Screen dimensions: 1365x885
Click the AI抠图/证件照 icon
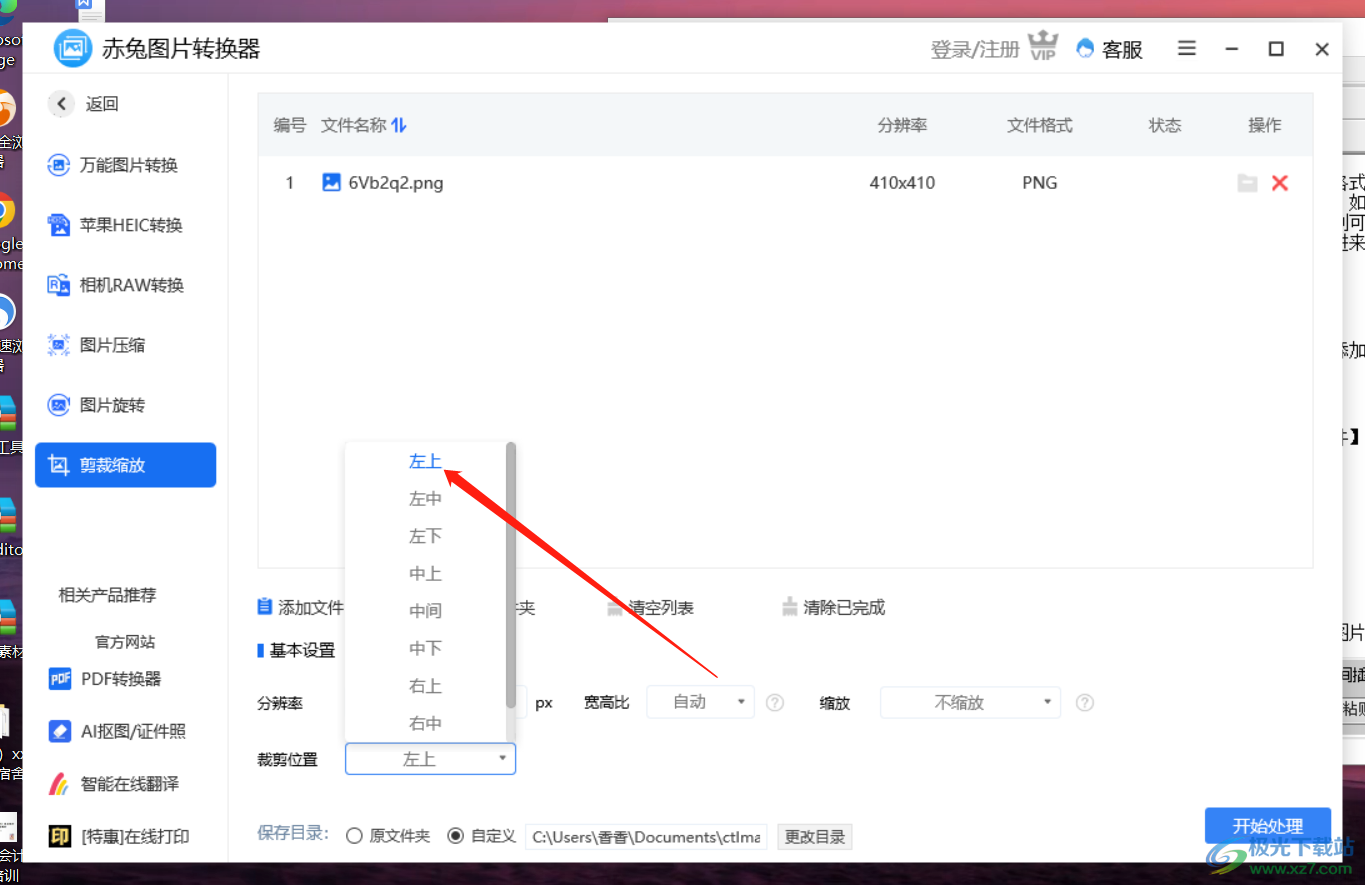coord(60,731)
